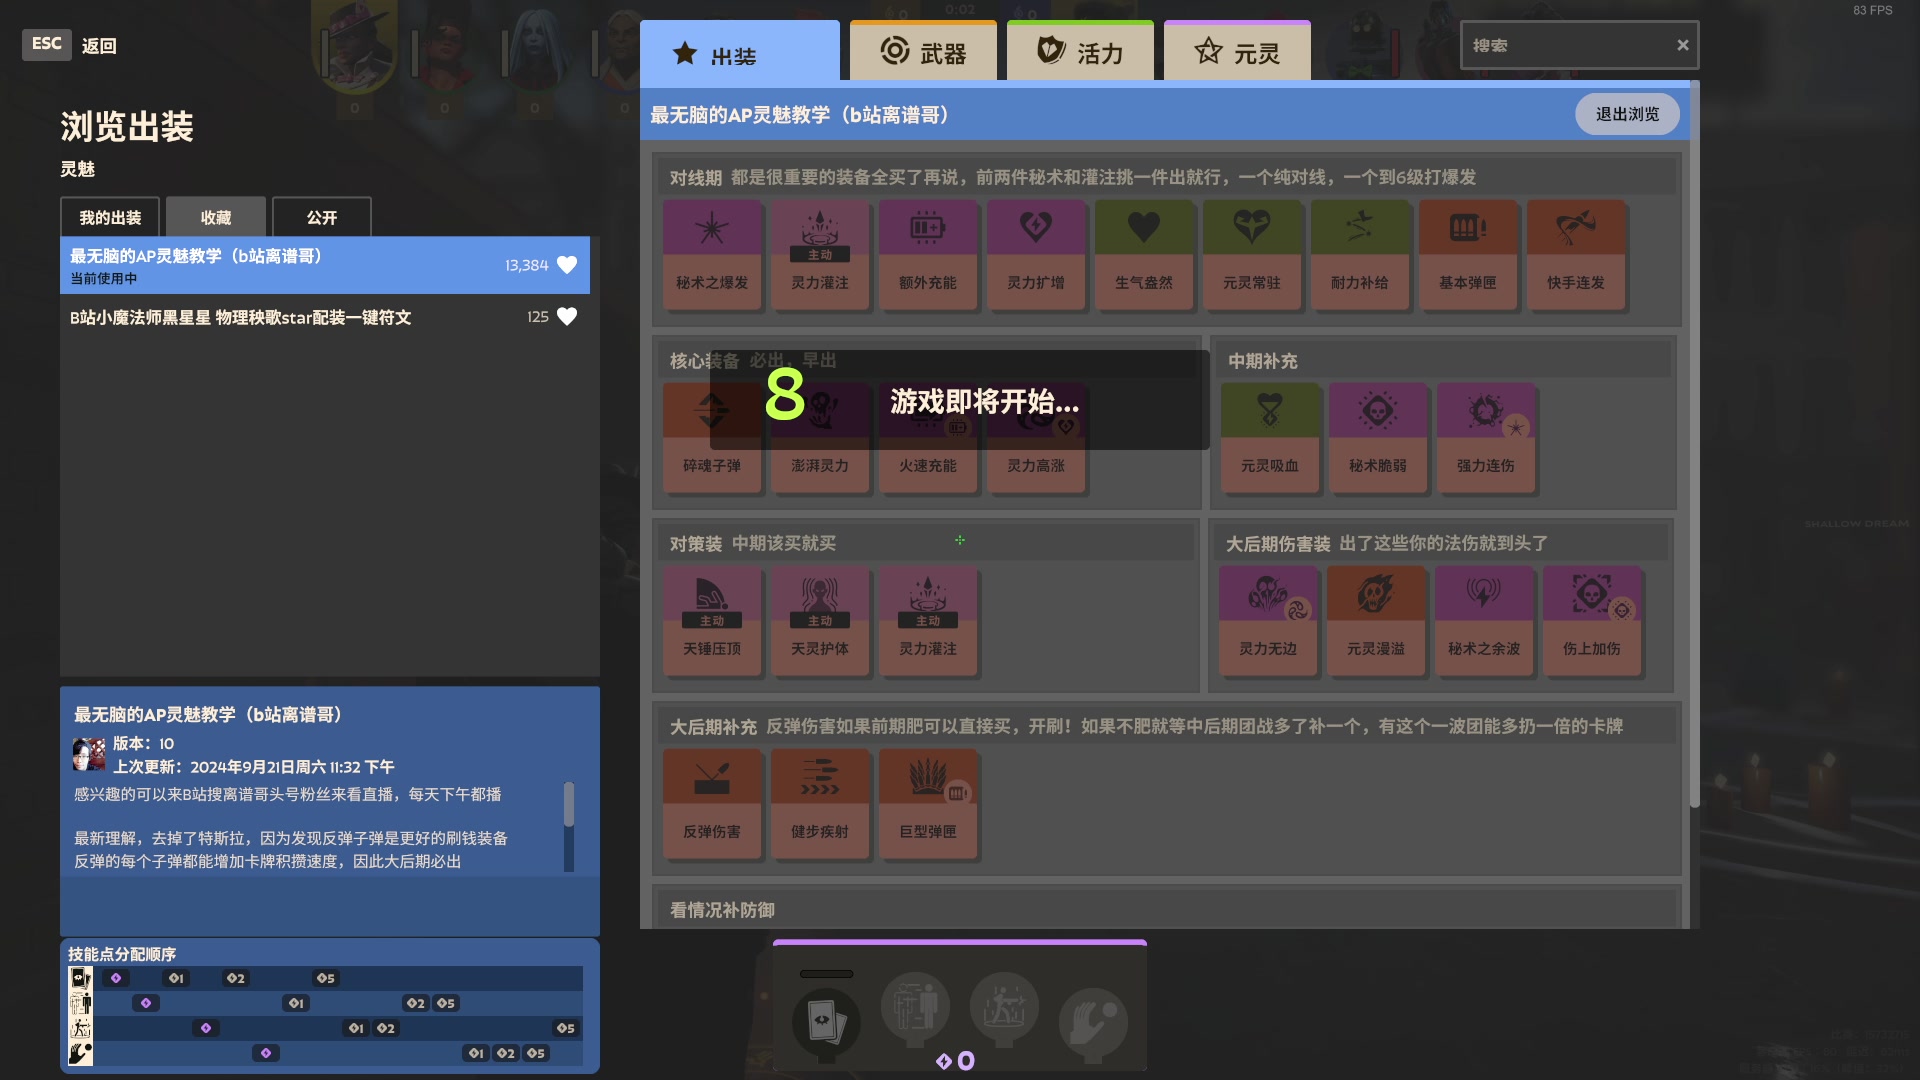Select the 健步疾射 item card
Viewport: 1920px width, 1080px height.
pyautogui.click(x=820, y=804)
